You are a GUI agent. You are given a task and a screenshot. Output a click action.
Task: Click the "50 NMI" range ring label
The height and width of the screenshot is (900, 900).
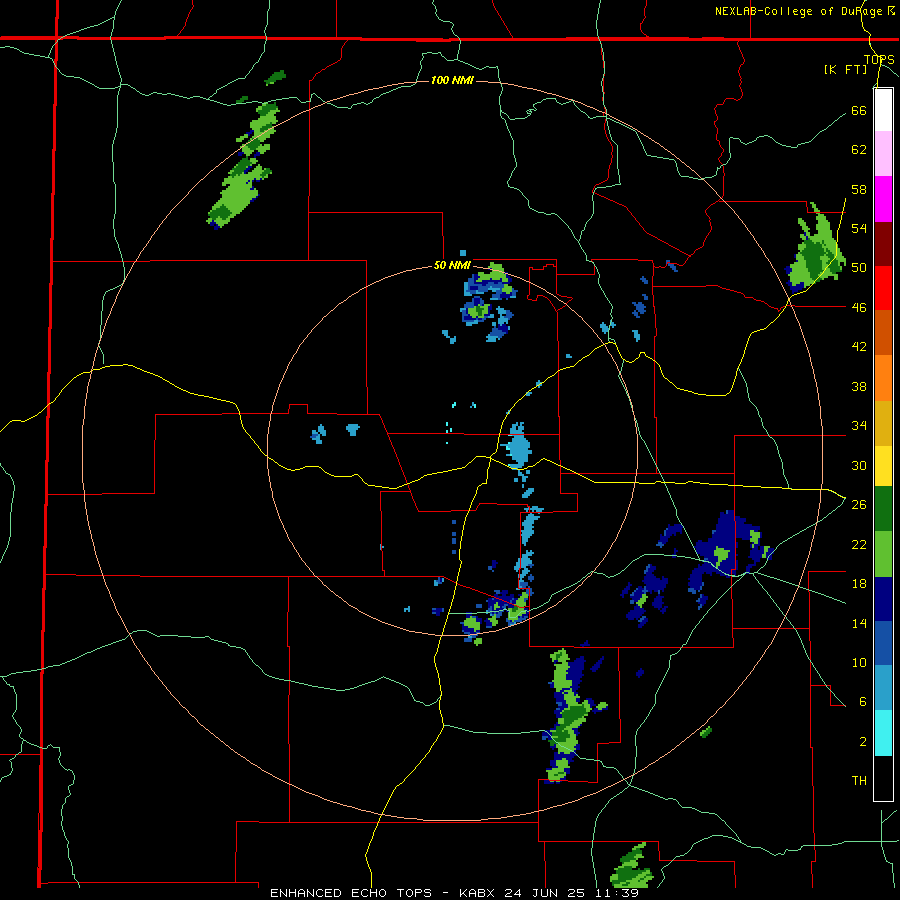[452, 265]
